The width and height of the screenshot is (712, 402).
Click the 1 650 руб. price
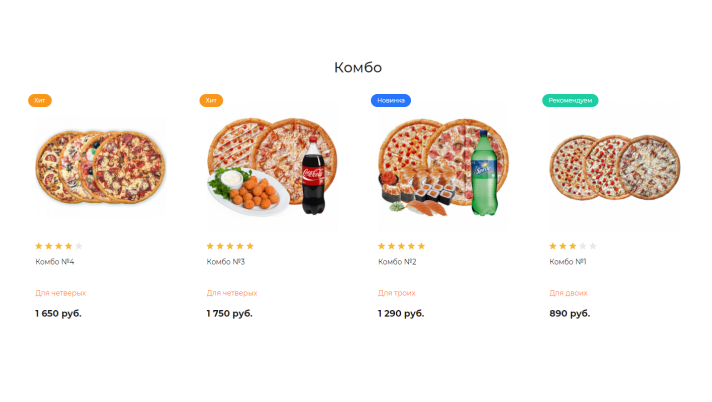58,313
